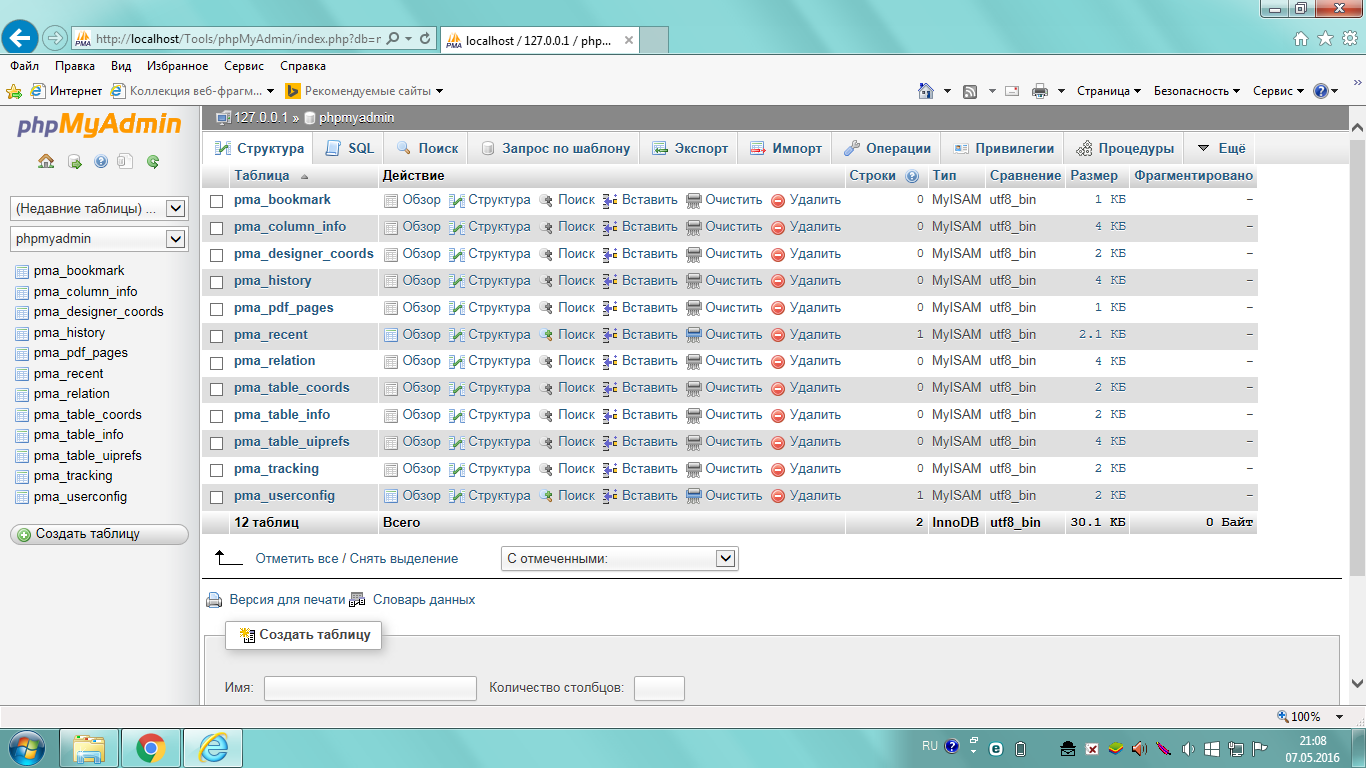1366x768 pixels.
Task: Click the Количество столбцов input field
Action: tap(659, 688)
